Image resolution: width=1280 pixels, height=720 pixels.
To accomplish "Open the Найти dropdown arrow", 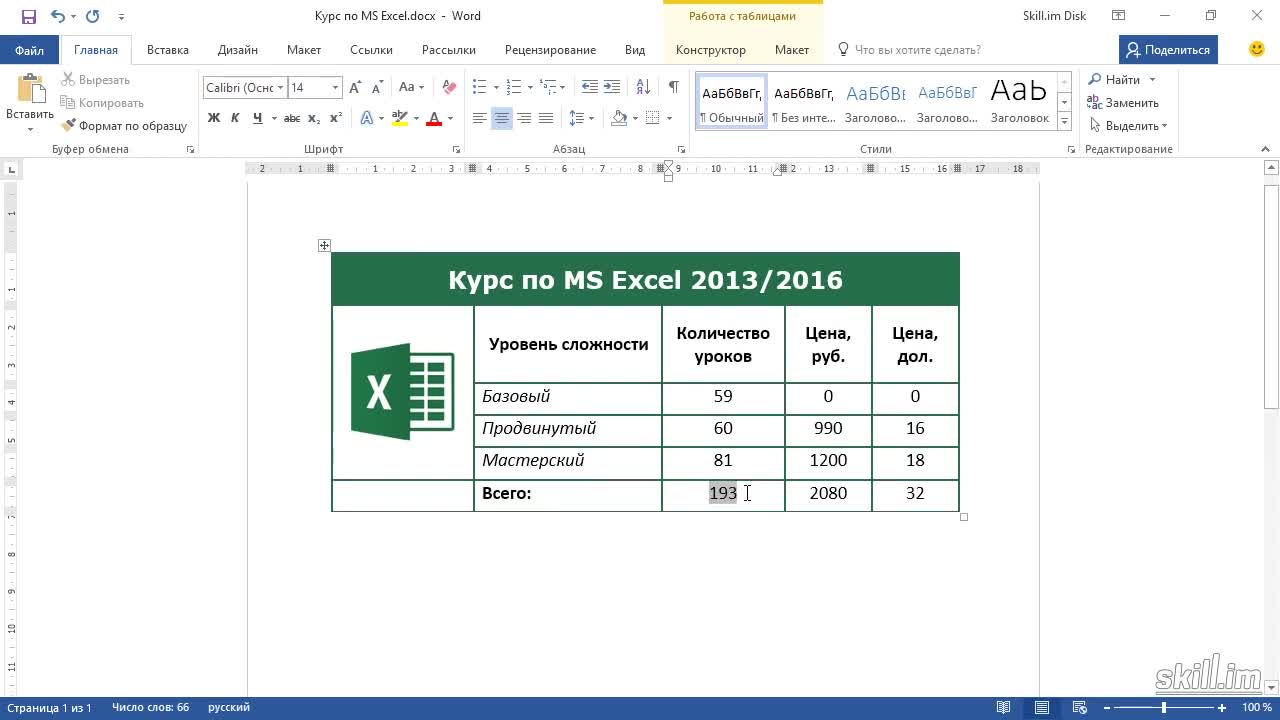I will click(x=1152, y=80).
